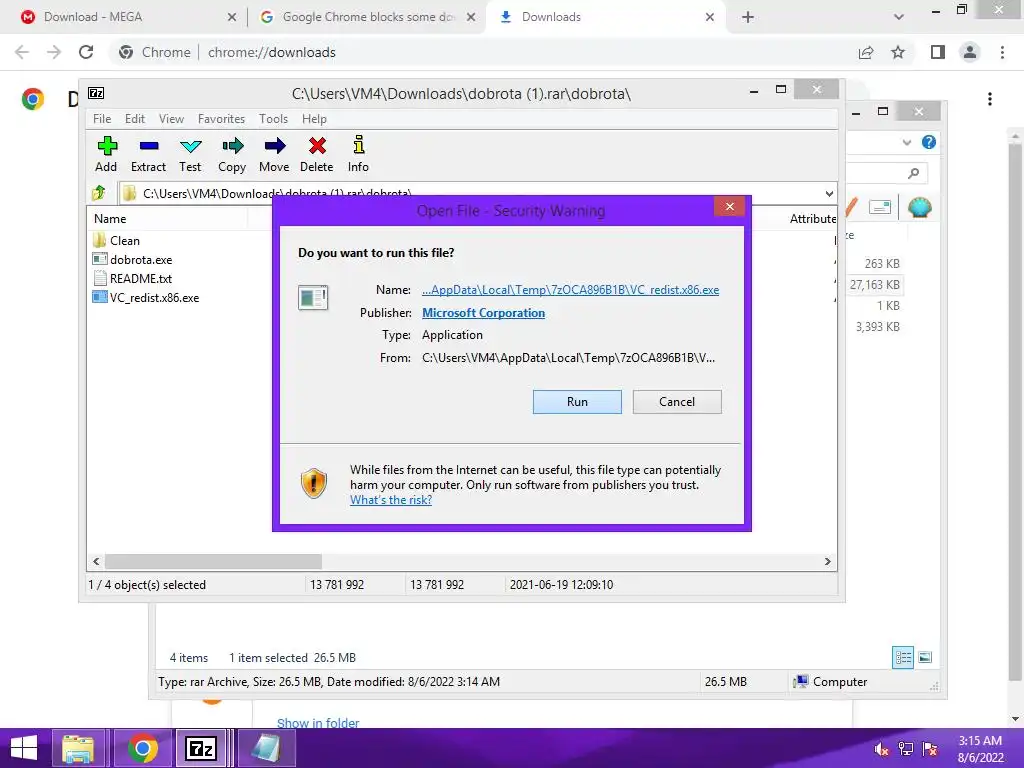Screen dimensions: 1024x768
Task: Switch Explorer to large icons view
Action: pos(925,657)
